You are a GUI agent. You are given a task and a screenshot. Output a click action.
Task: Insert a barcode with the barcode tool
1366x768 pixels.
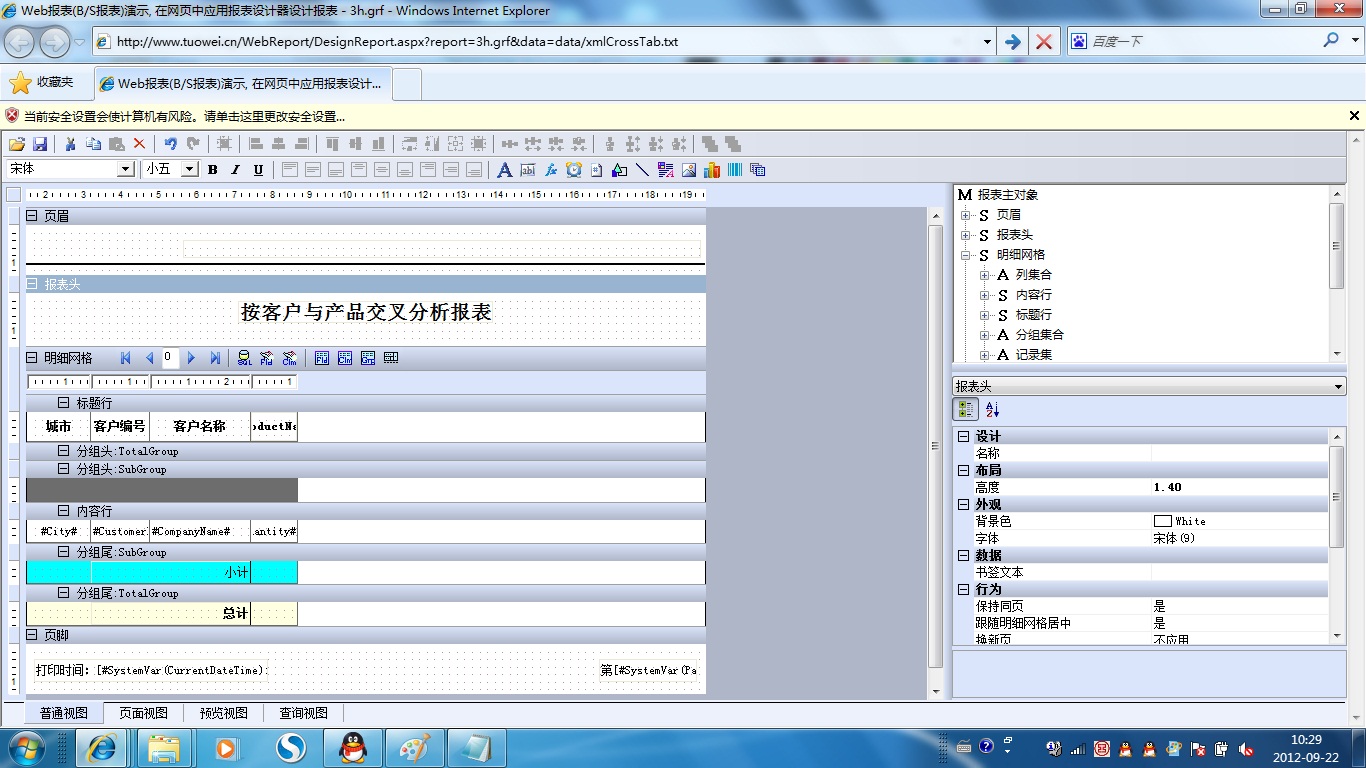[x=735, y=170]
